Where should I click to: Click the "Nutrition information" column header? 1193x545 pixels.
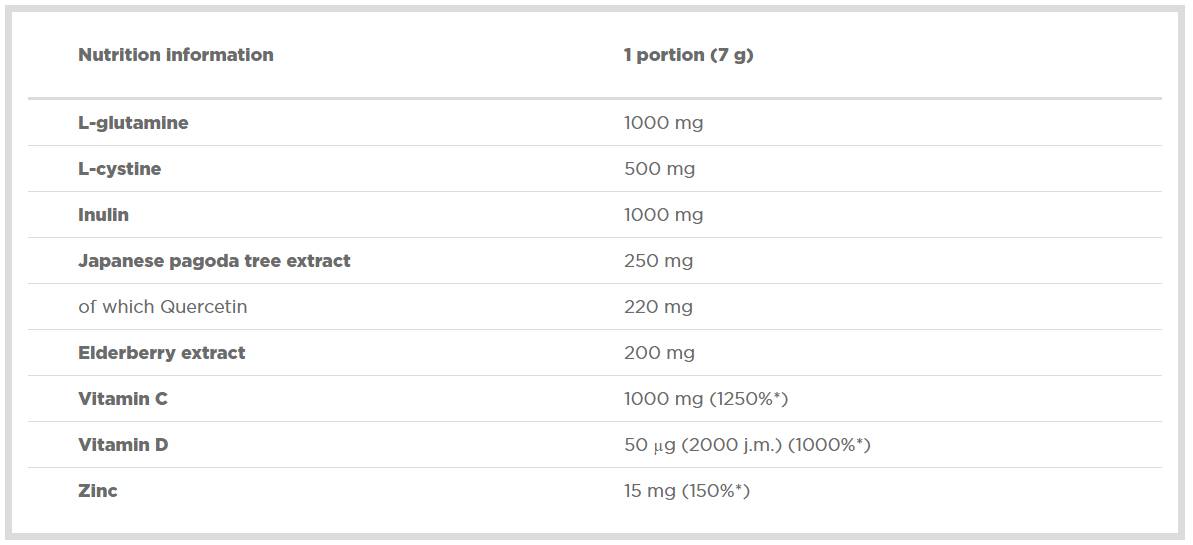coord(175,55)
